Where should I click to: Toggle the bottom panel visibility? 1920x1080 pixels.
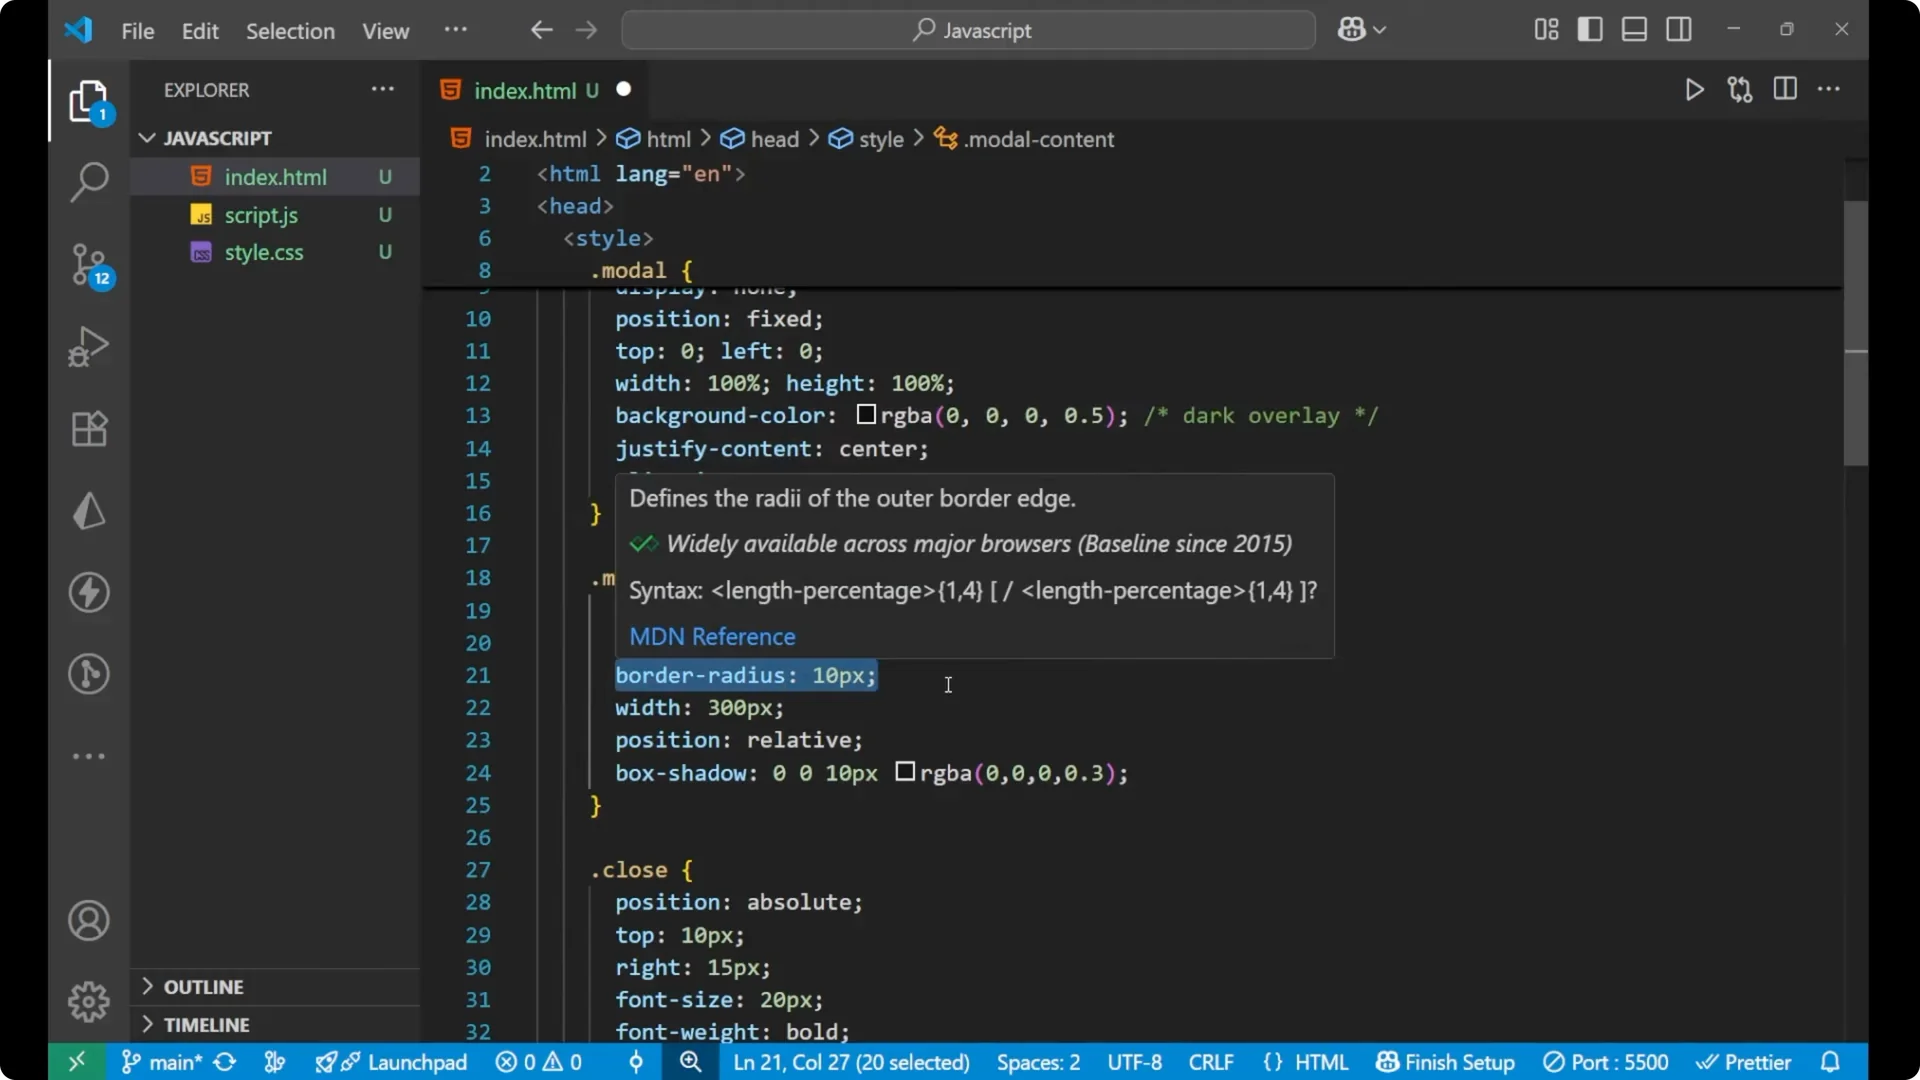click(1633, 29)
